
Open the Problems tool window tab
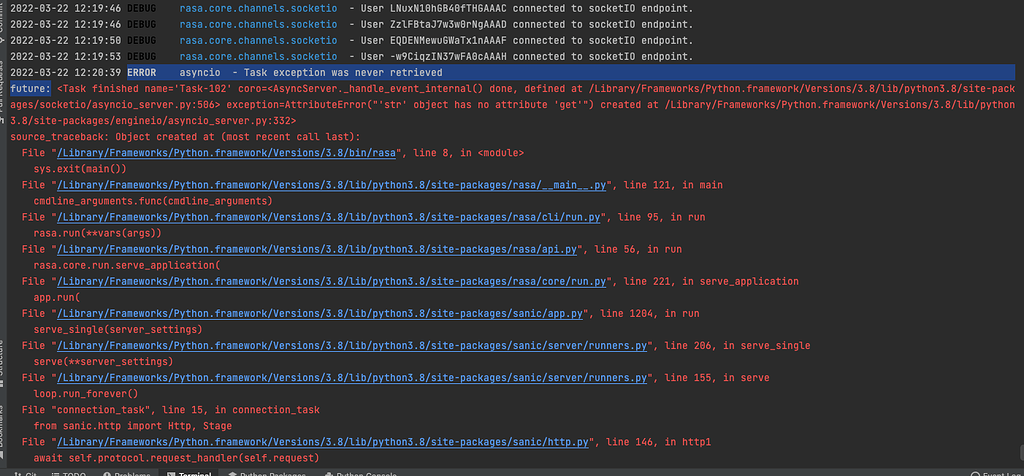click(x=132, y=473)
